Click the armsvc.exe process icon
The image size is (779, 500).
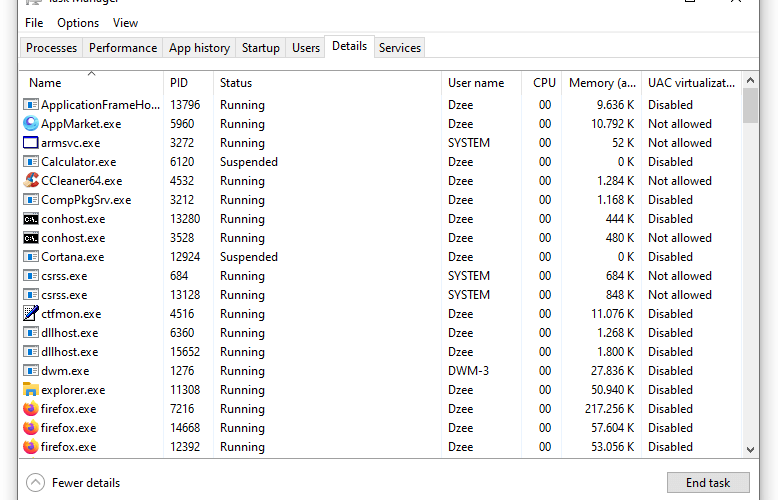(31, 143)
